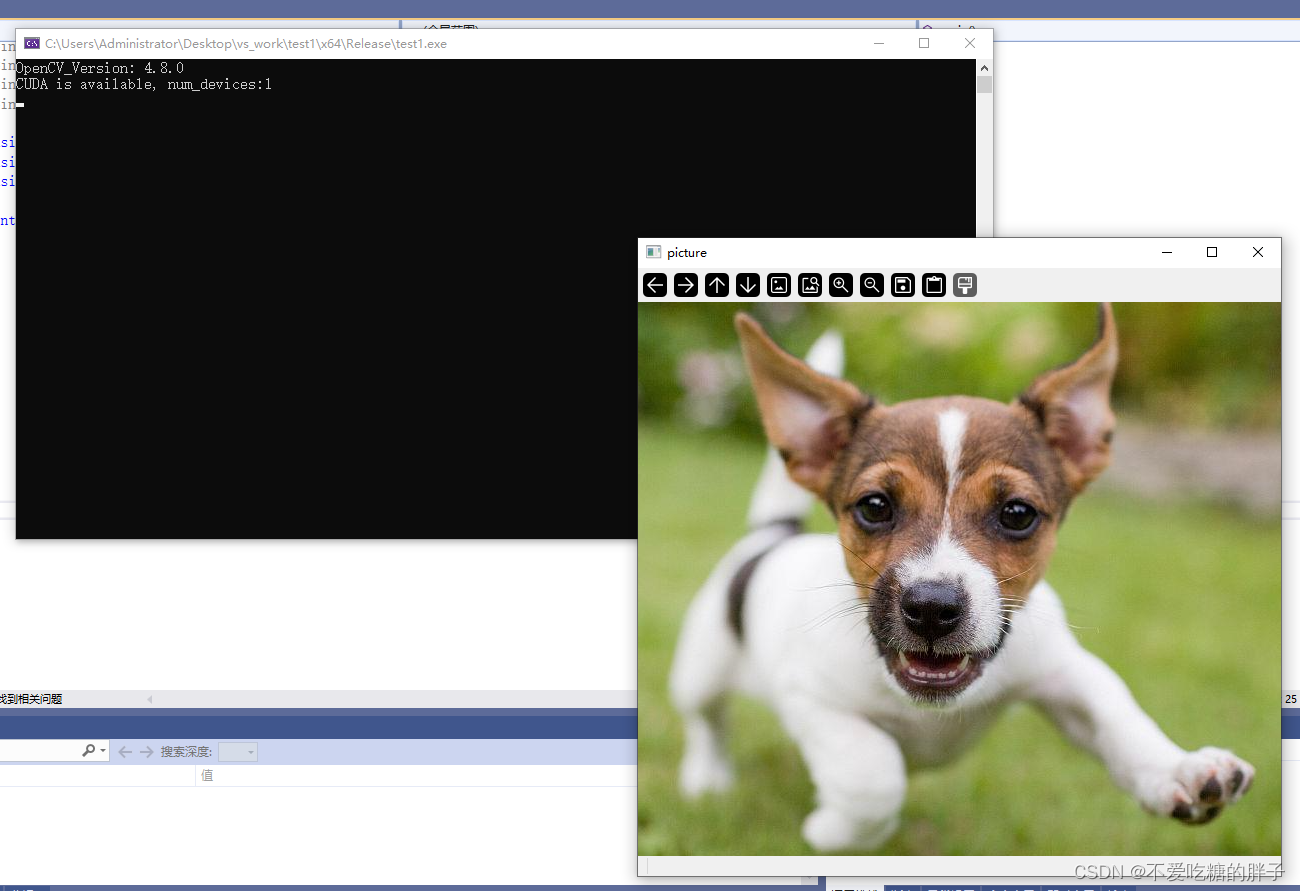Pan the image up using the up arrow icon
This screenshot has height=891, width=1300.
(716, 285)
